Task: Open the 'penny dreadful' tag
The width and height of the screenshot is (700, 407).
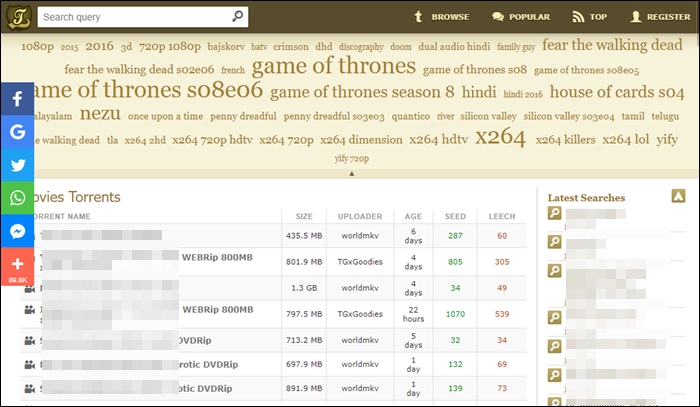Action: click(x=243, y=116)
